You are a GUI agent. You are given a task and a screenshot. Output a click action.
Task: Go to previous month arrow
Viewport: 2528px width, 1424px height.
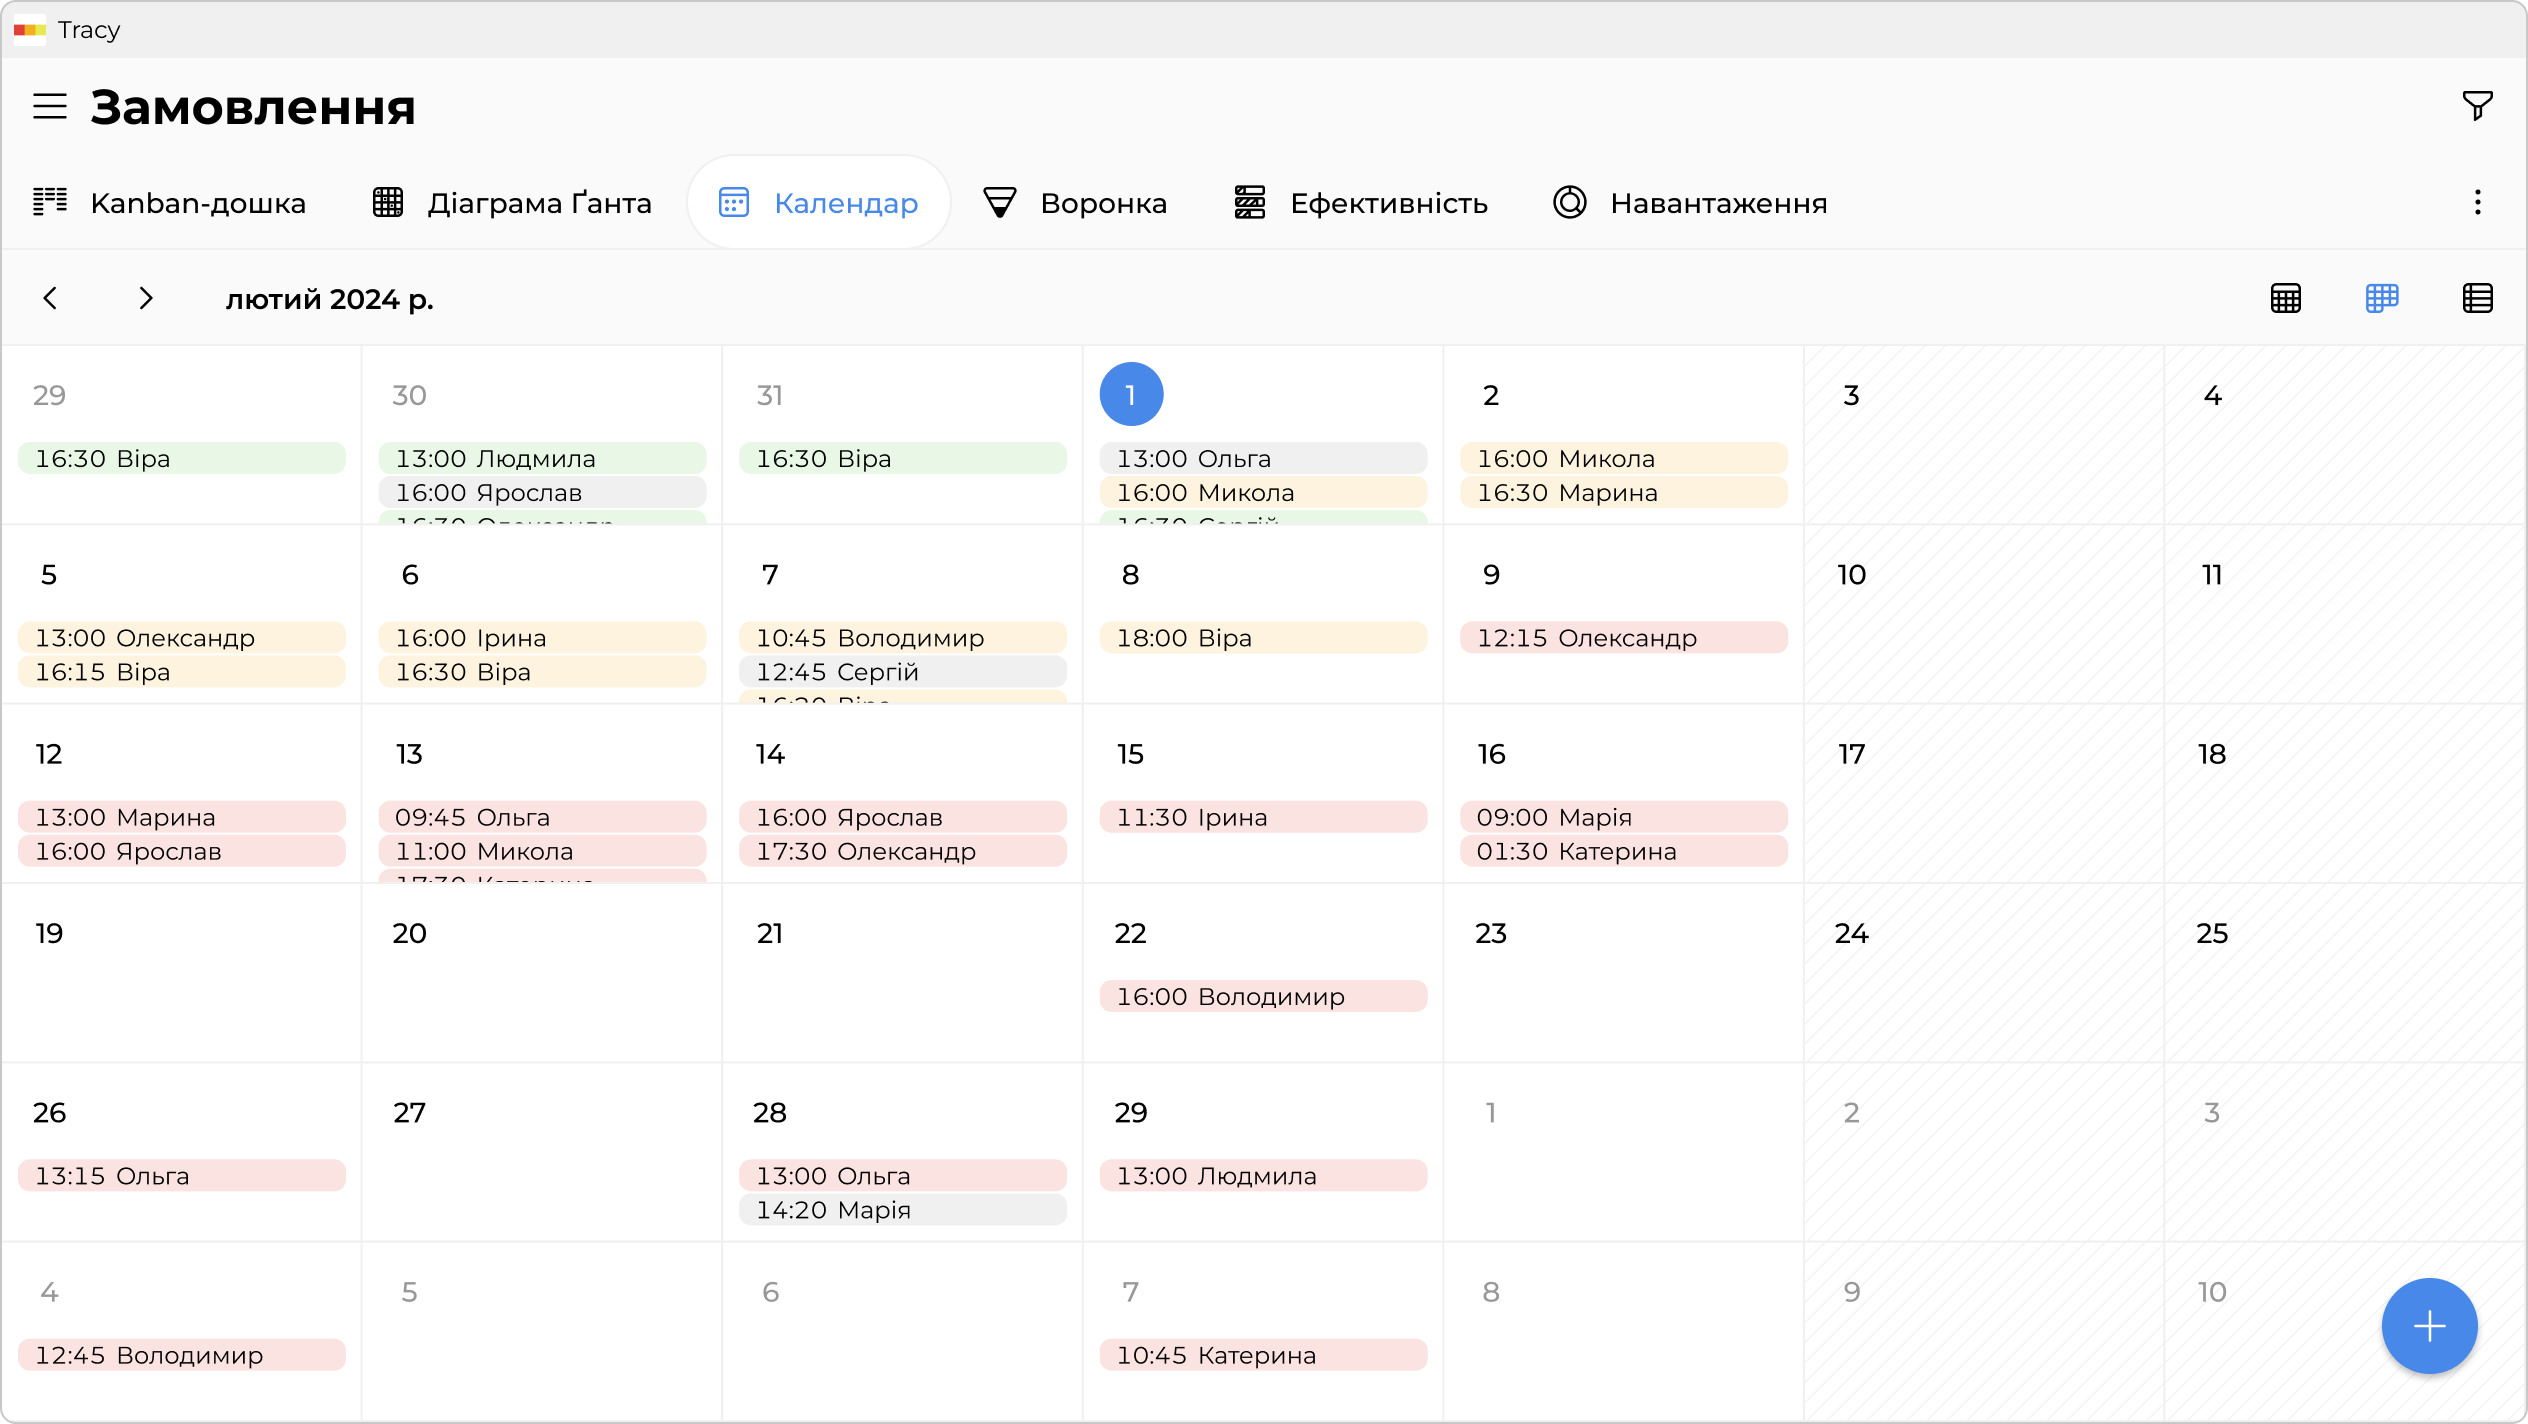pyautogui.click(x=50, y=298)
